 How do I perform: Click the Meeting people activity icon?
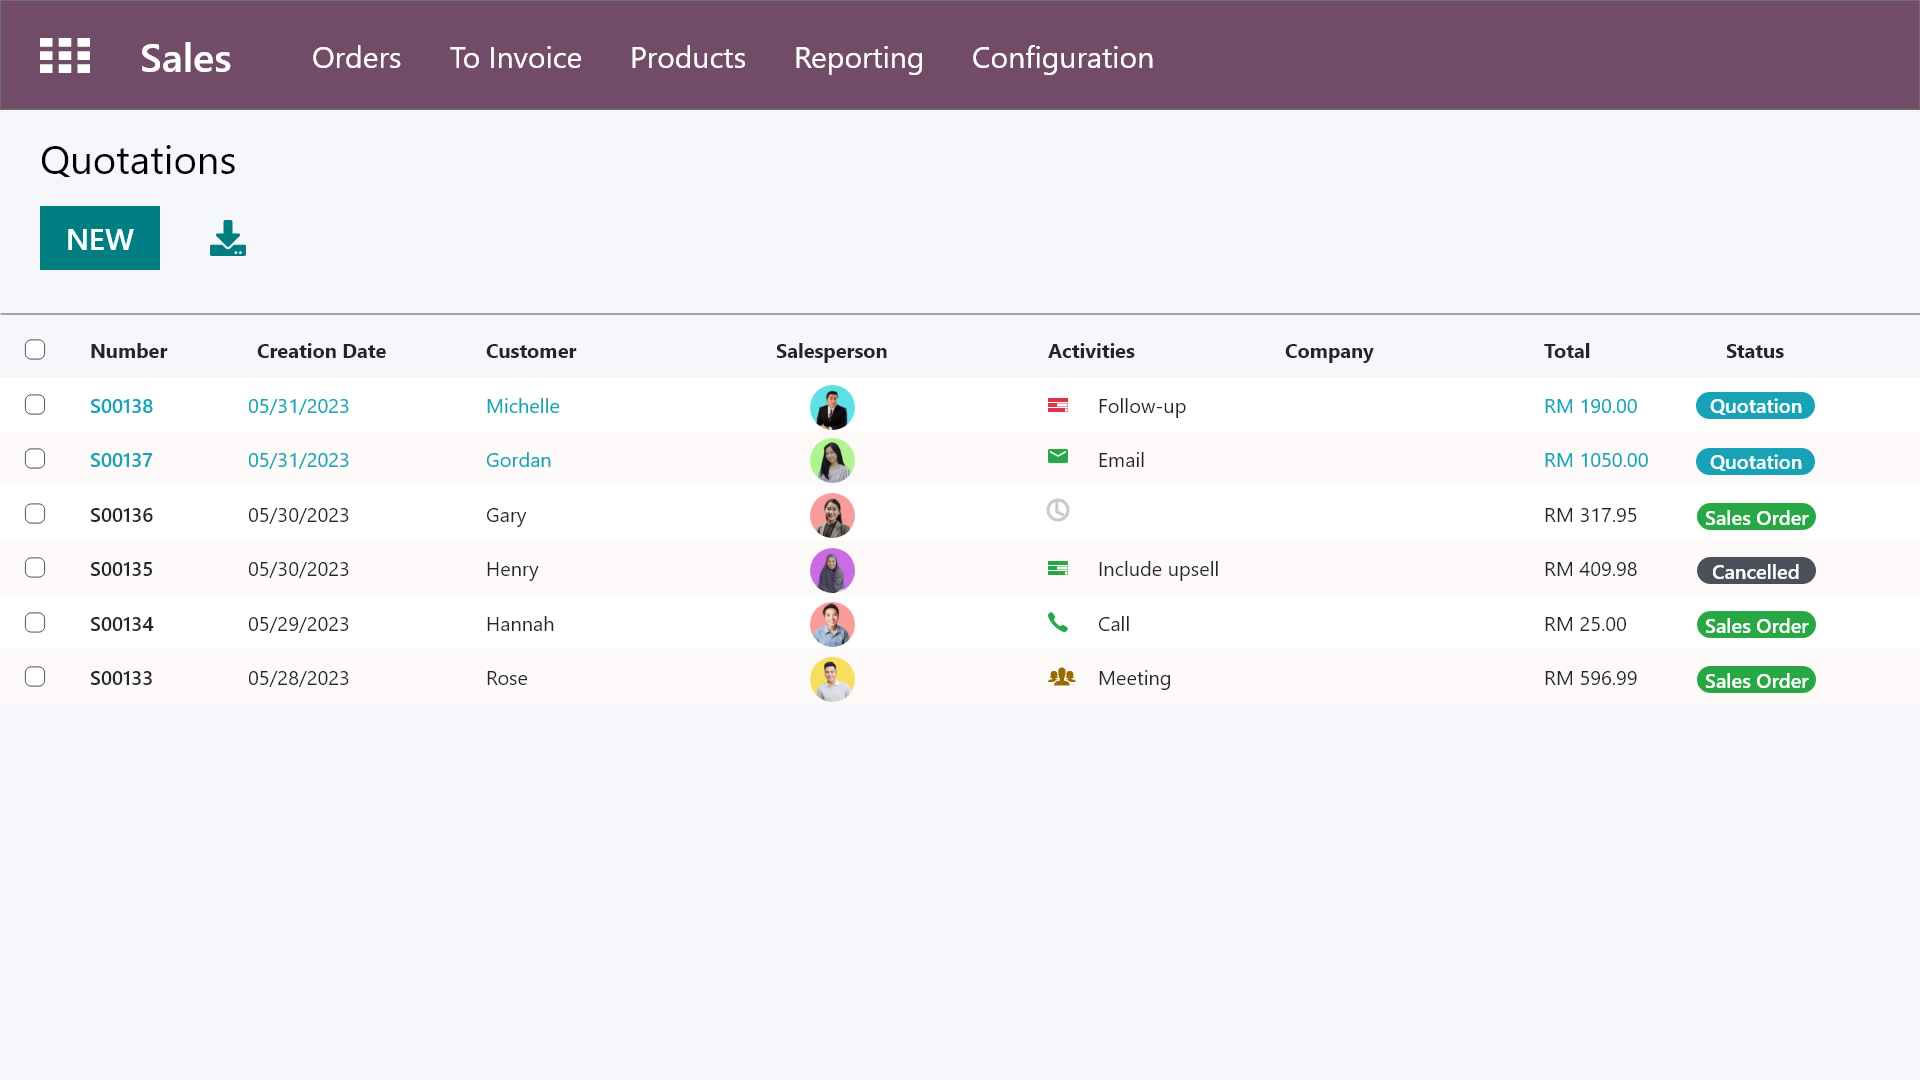1061,677
